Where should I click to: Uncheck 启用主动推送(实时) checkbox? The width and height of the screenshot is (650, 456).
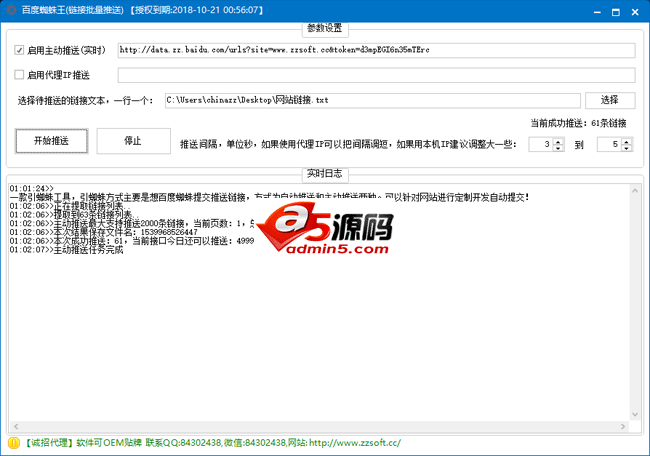coord(19,50)
